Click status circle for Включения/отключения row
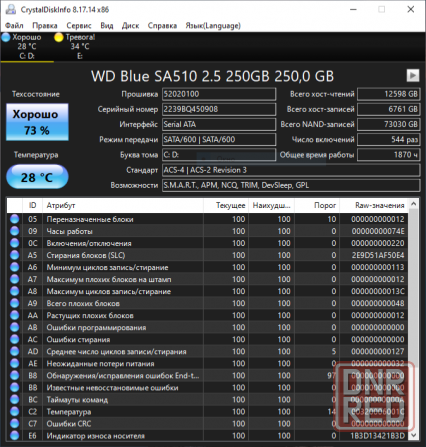Viewport: 426px width, 447px height. pyautogui.click(x=14, y=243)
